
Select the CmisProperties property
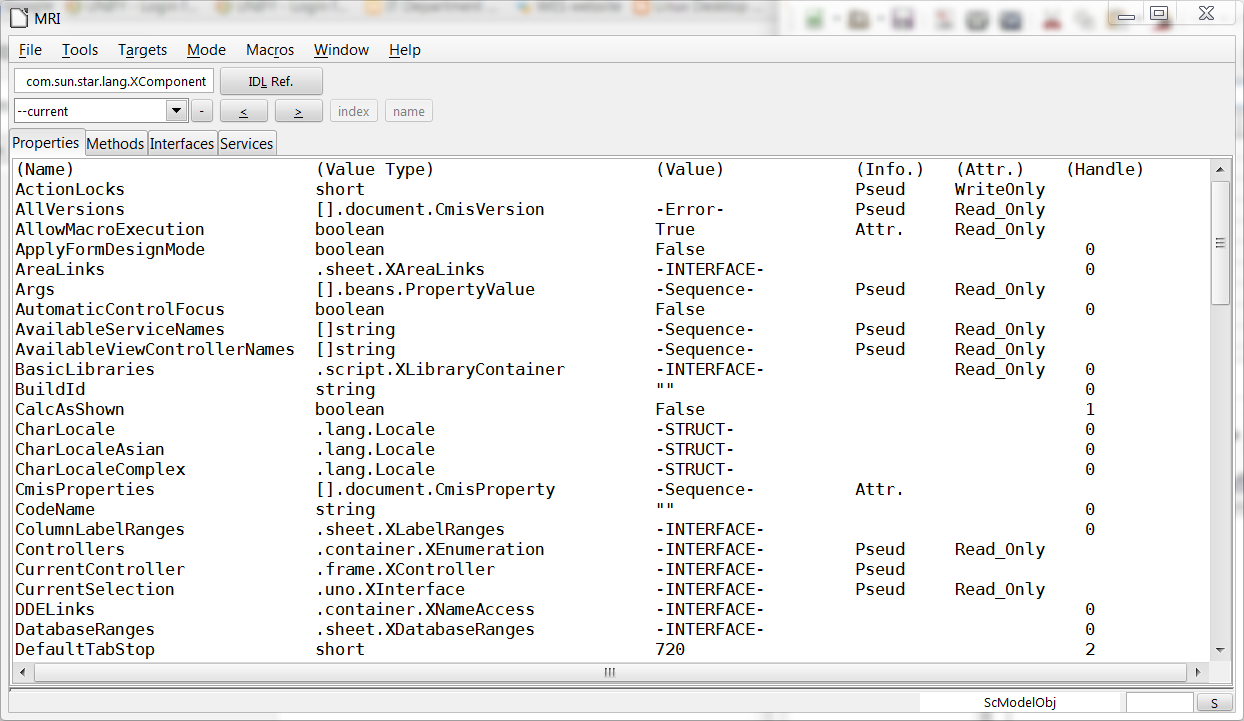pyautogui.click(x=85, y=489)
